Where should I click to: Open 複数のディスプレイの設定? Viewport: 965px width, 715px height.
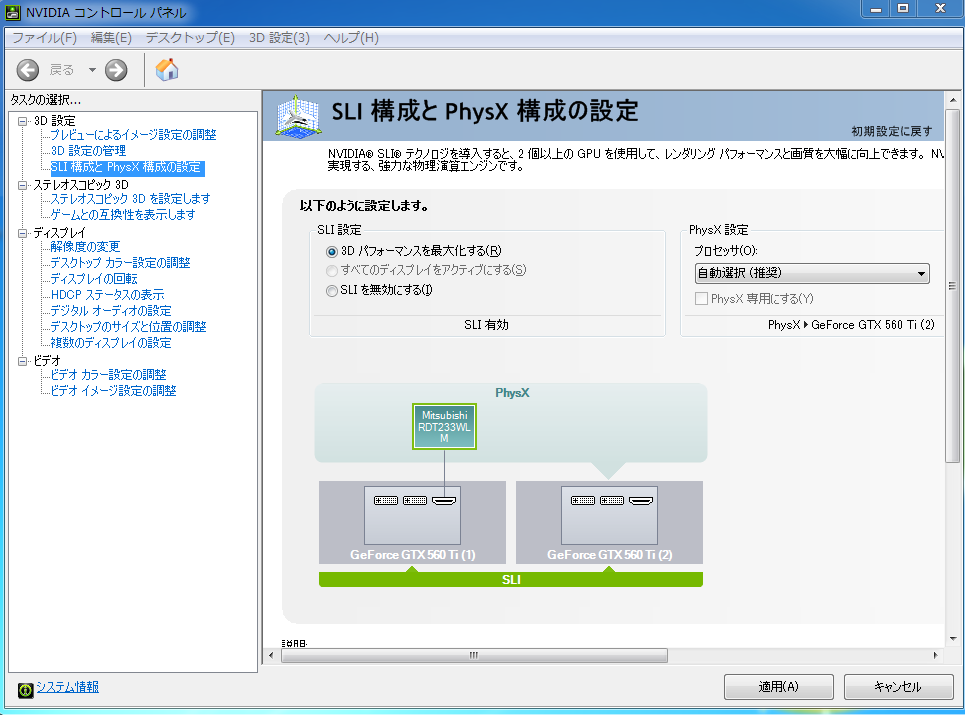111,343
